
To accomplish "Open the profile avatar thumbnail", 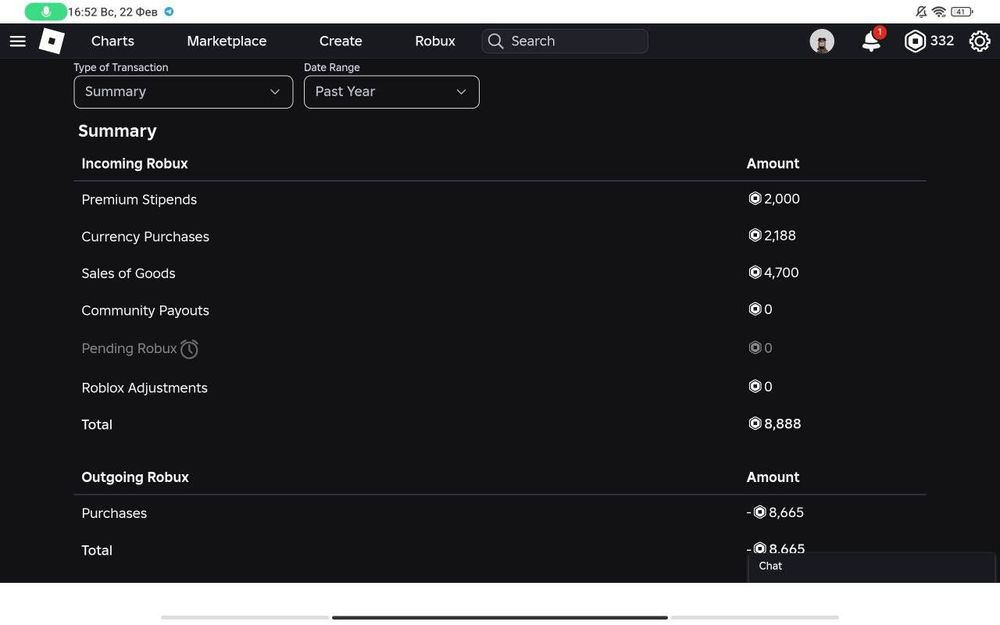I will (x=822, y=41).
